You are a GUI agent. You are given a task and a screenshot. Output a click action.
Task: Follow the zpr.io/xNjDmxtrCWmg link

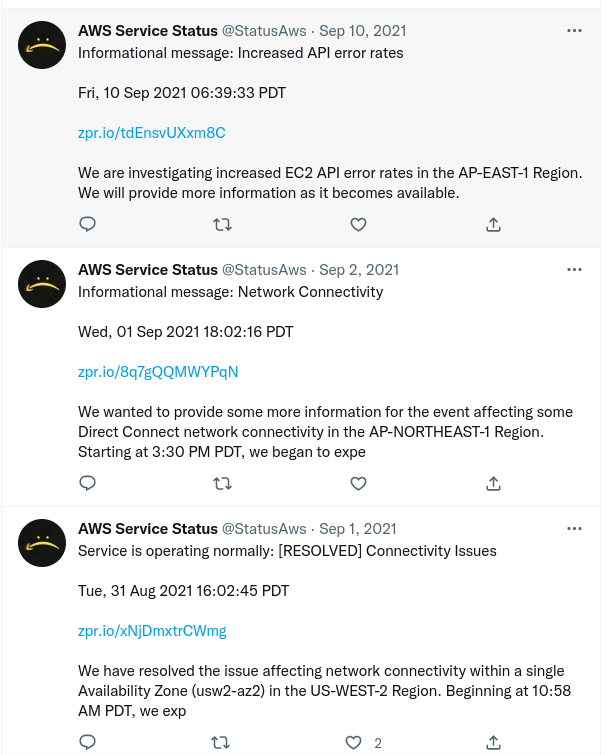152,631
